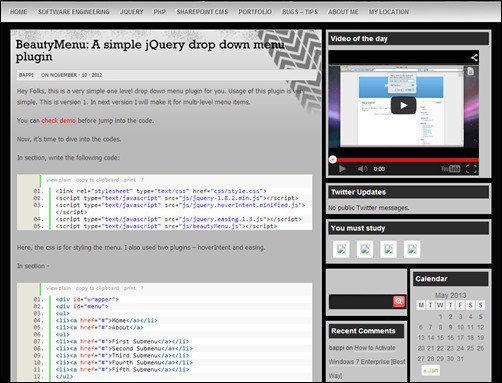Viewport: 502px width, 383px height.
Task: Open the Bugs – Tips menu item
Action: (x=300, y=12)
